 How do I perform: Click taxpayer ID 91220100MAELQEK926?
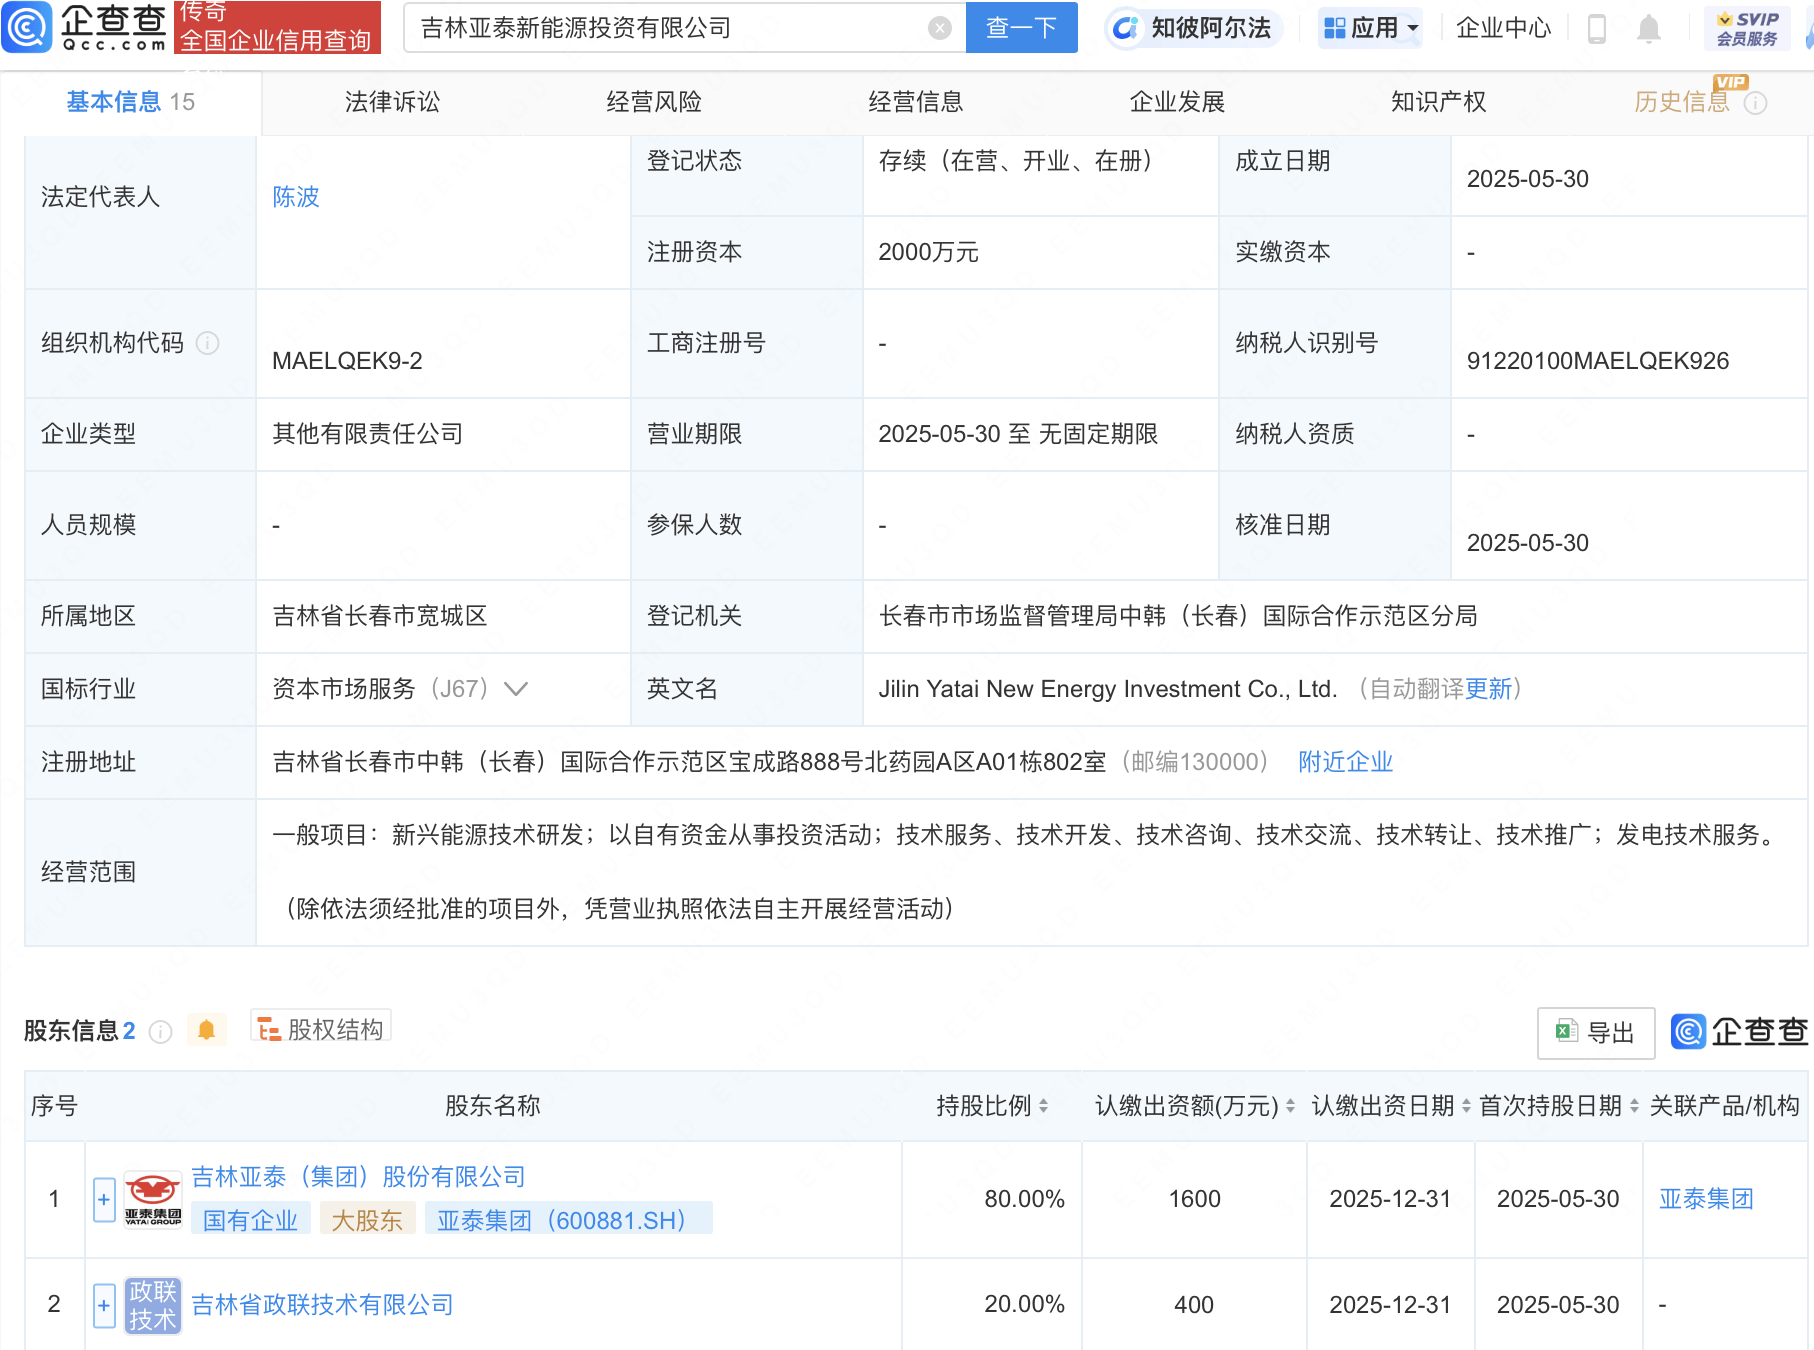(1597, 361)
